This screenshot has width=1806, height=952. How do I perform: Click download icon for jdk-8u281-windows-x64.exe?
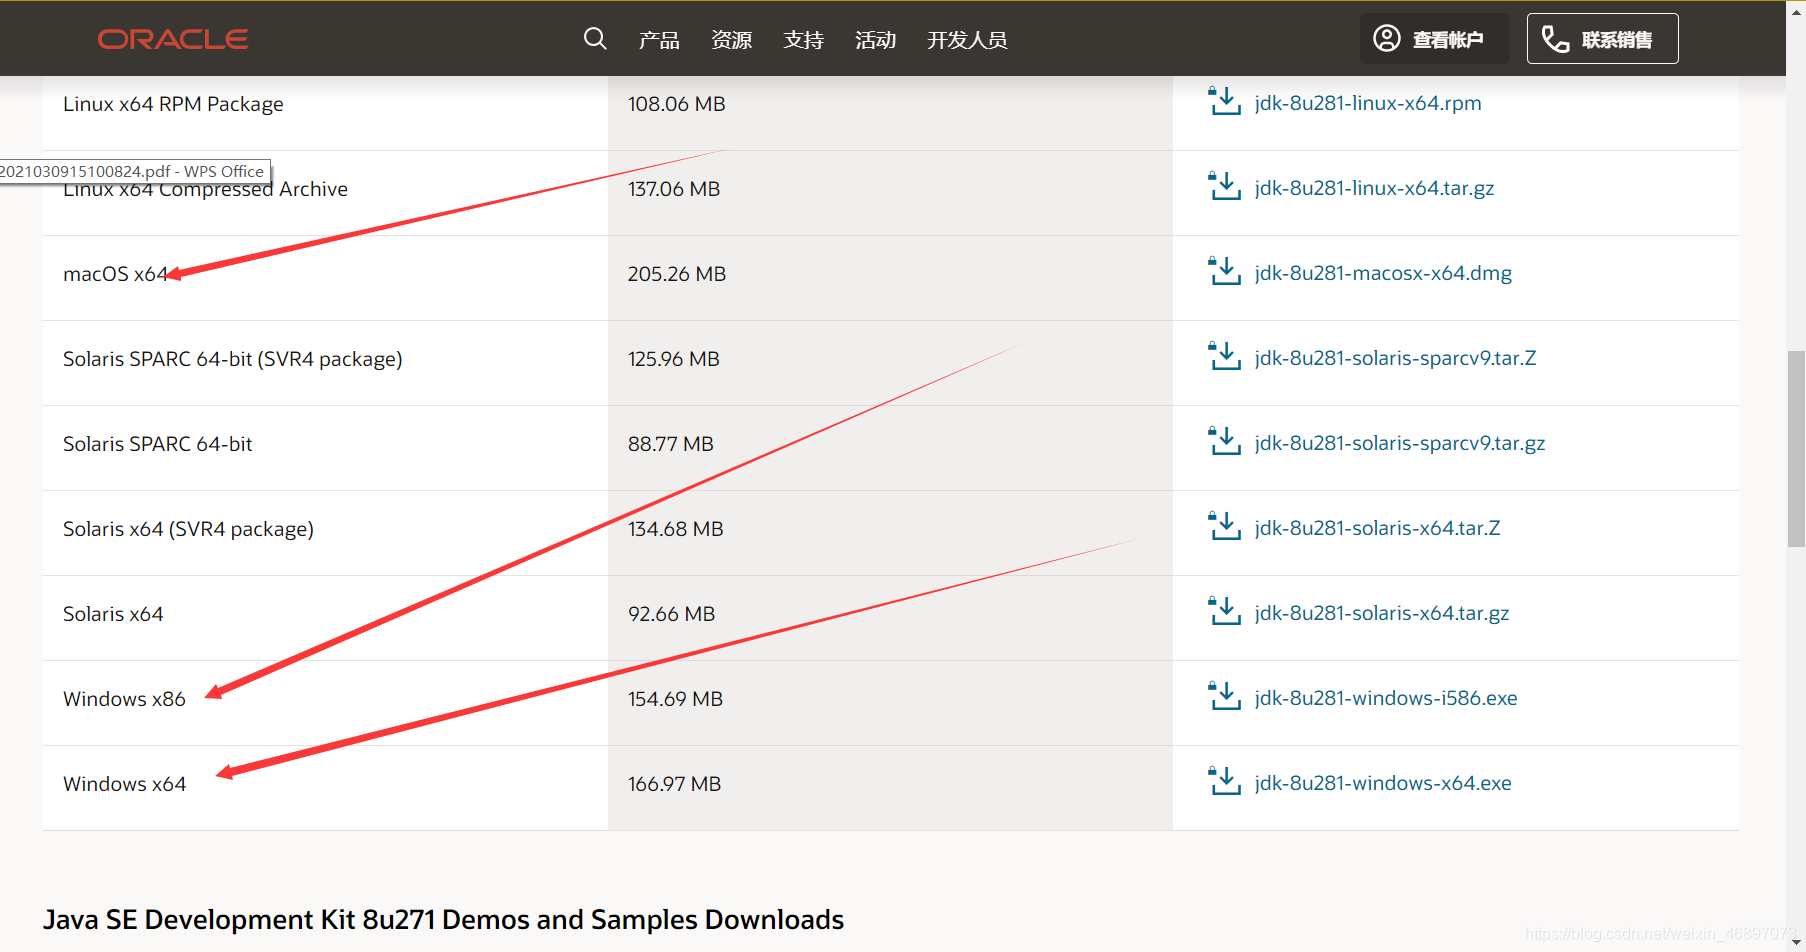(x=1225, y=781)
